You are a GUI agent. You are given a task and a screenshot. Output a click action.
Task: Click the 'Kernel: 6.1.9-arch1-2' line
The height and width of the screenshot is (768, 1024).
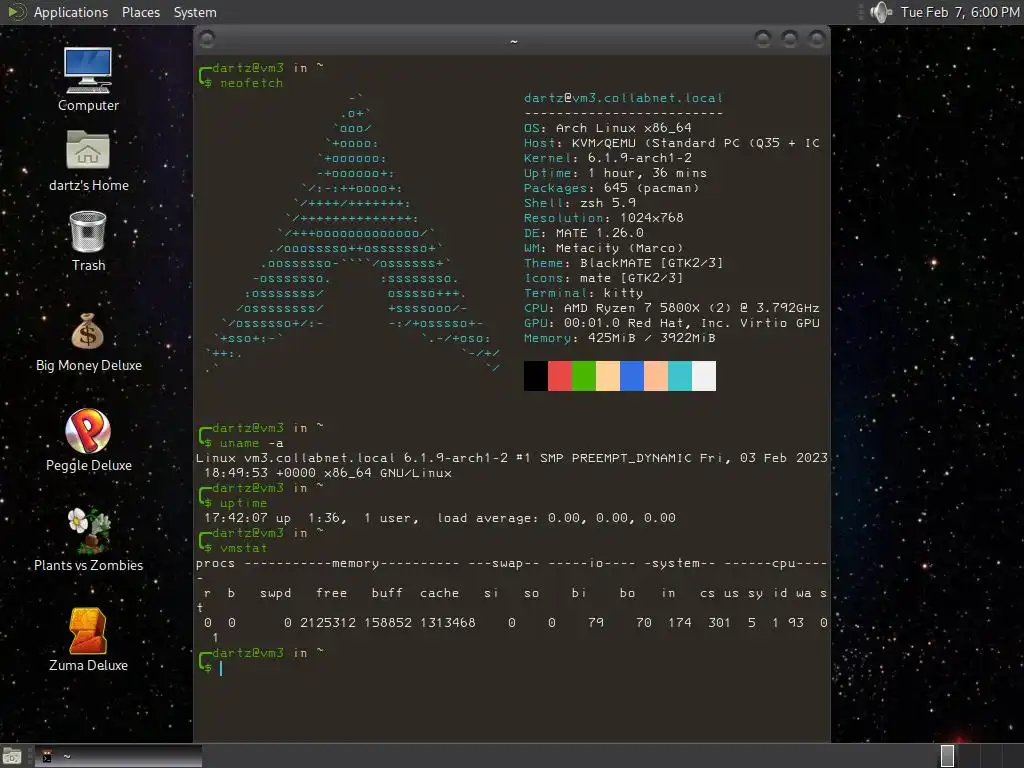click(607, 158)
